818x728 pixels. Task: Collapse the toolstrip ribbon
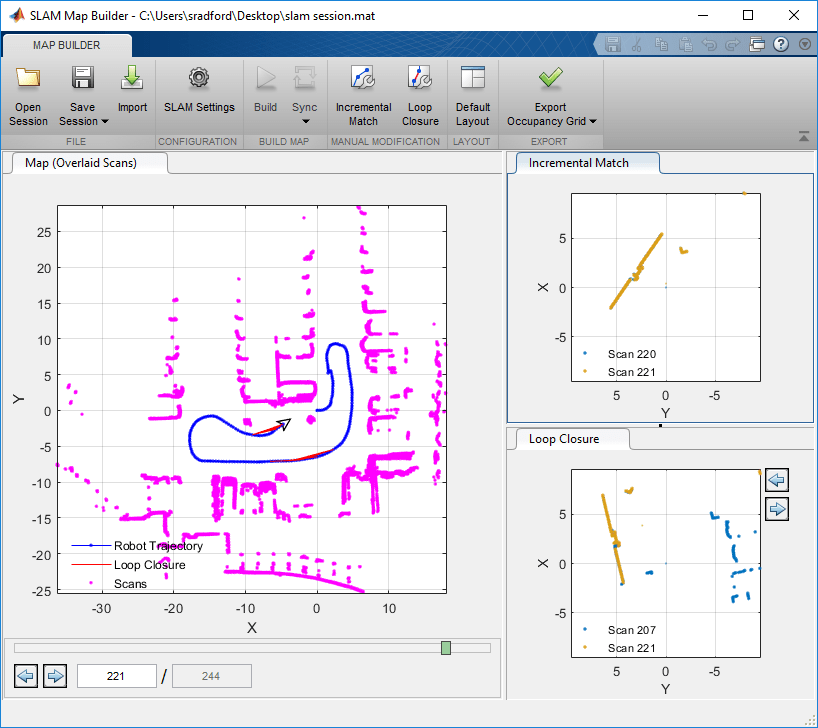tap(803, 137)
